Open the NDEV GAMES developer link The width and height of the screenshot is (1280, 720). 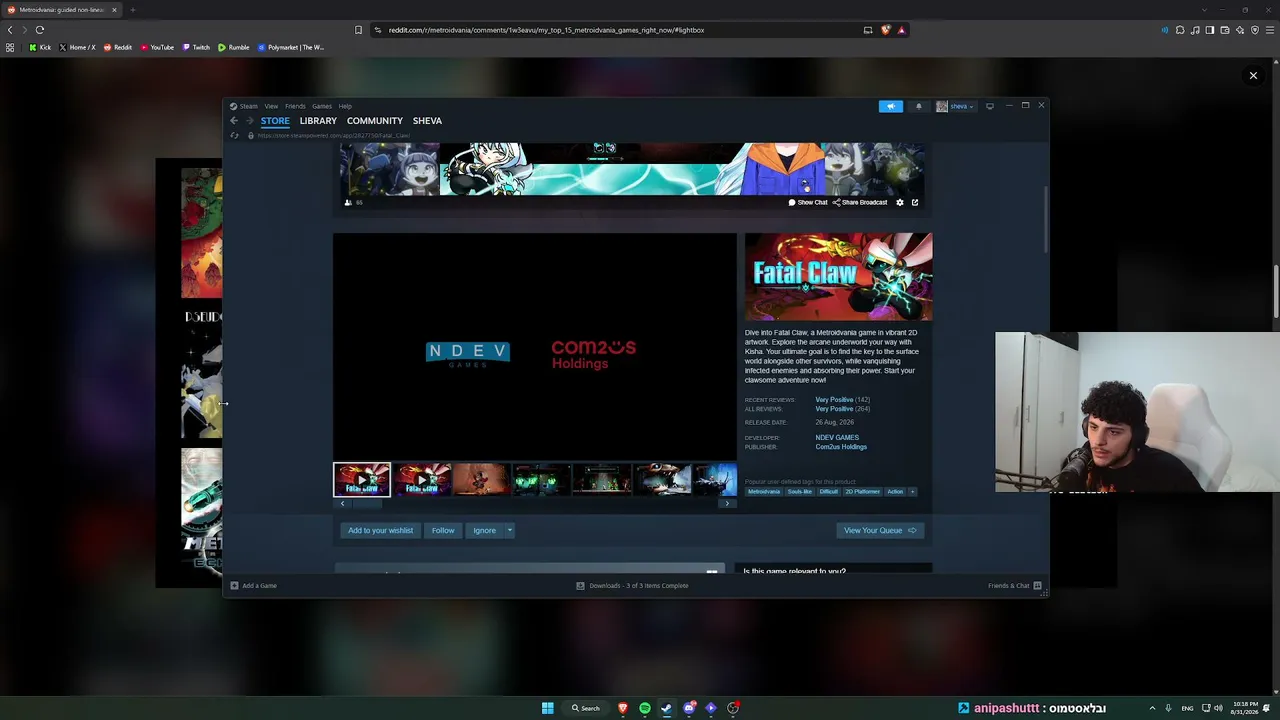point(837,438)
